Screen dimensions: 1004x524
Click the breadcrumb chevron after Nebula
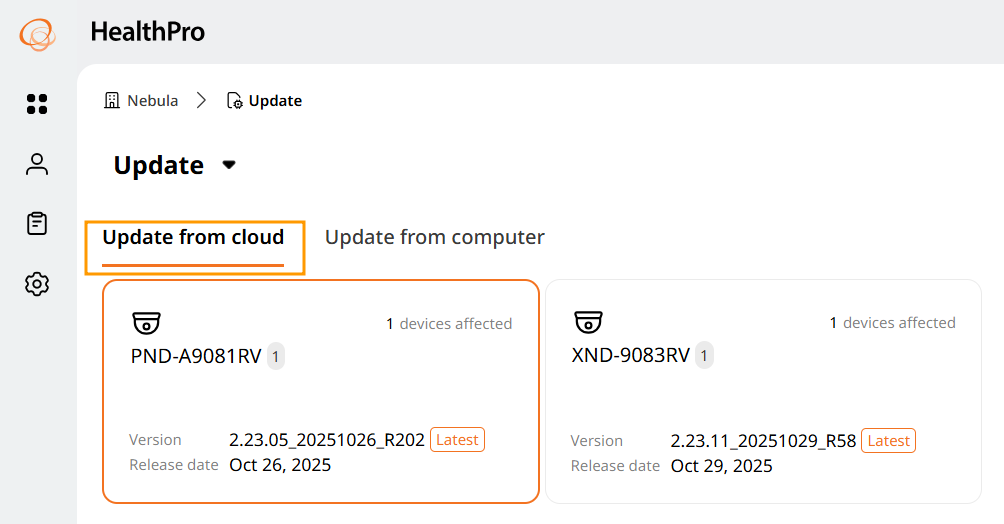coord(202,100)
